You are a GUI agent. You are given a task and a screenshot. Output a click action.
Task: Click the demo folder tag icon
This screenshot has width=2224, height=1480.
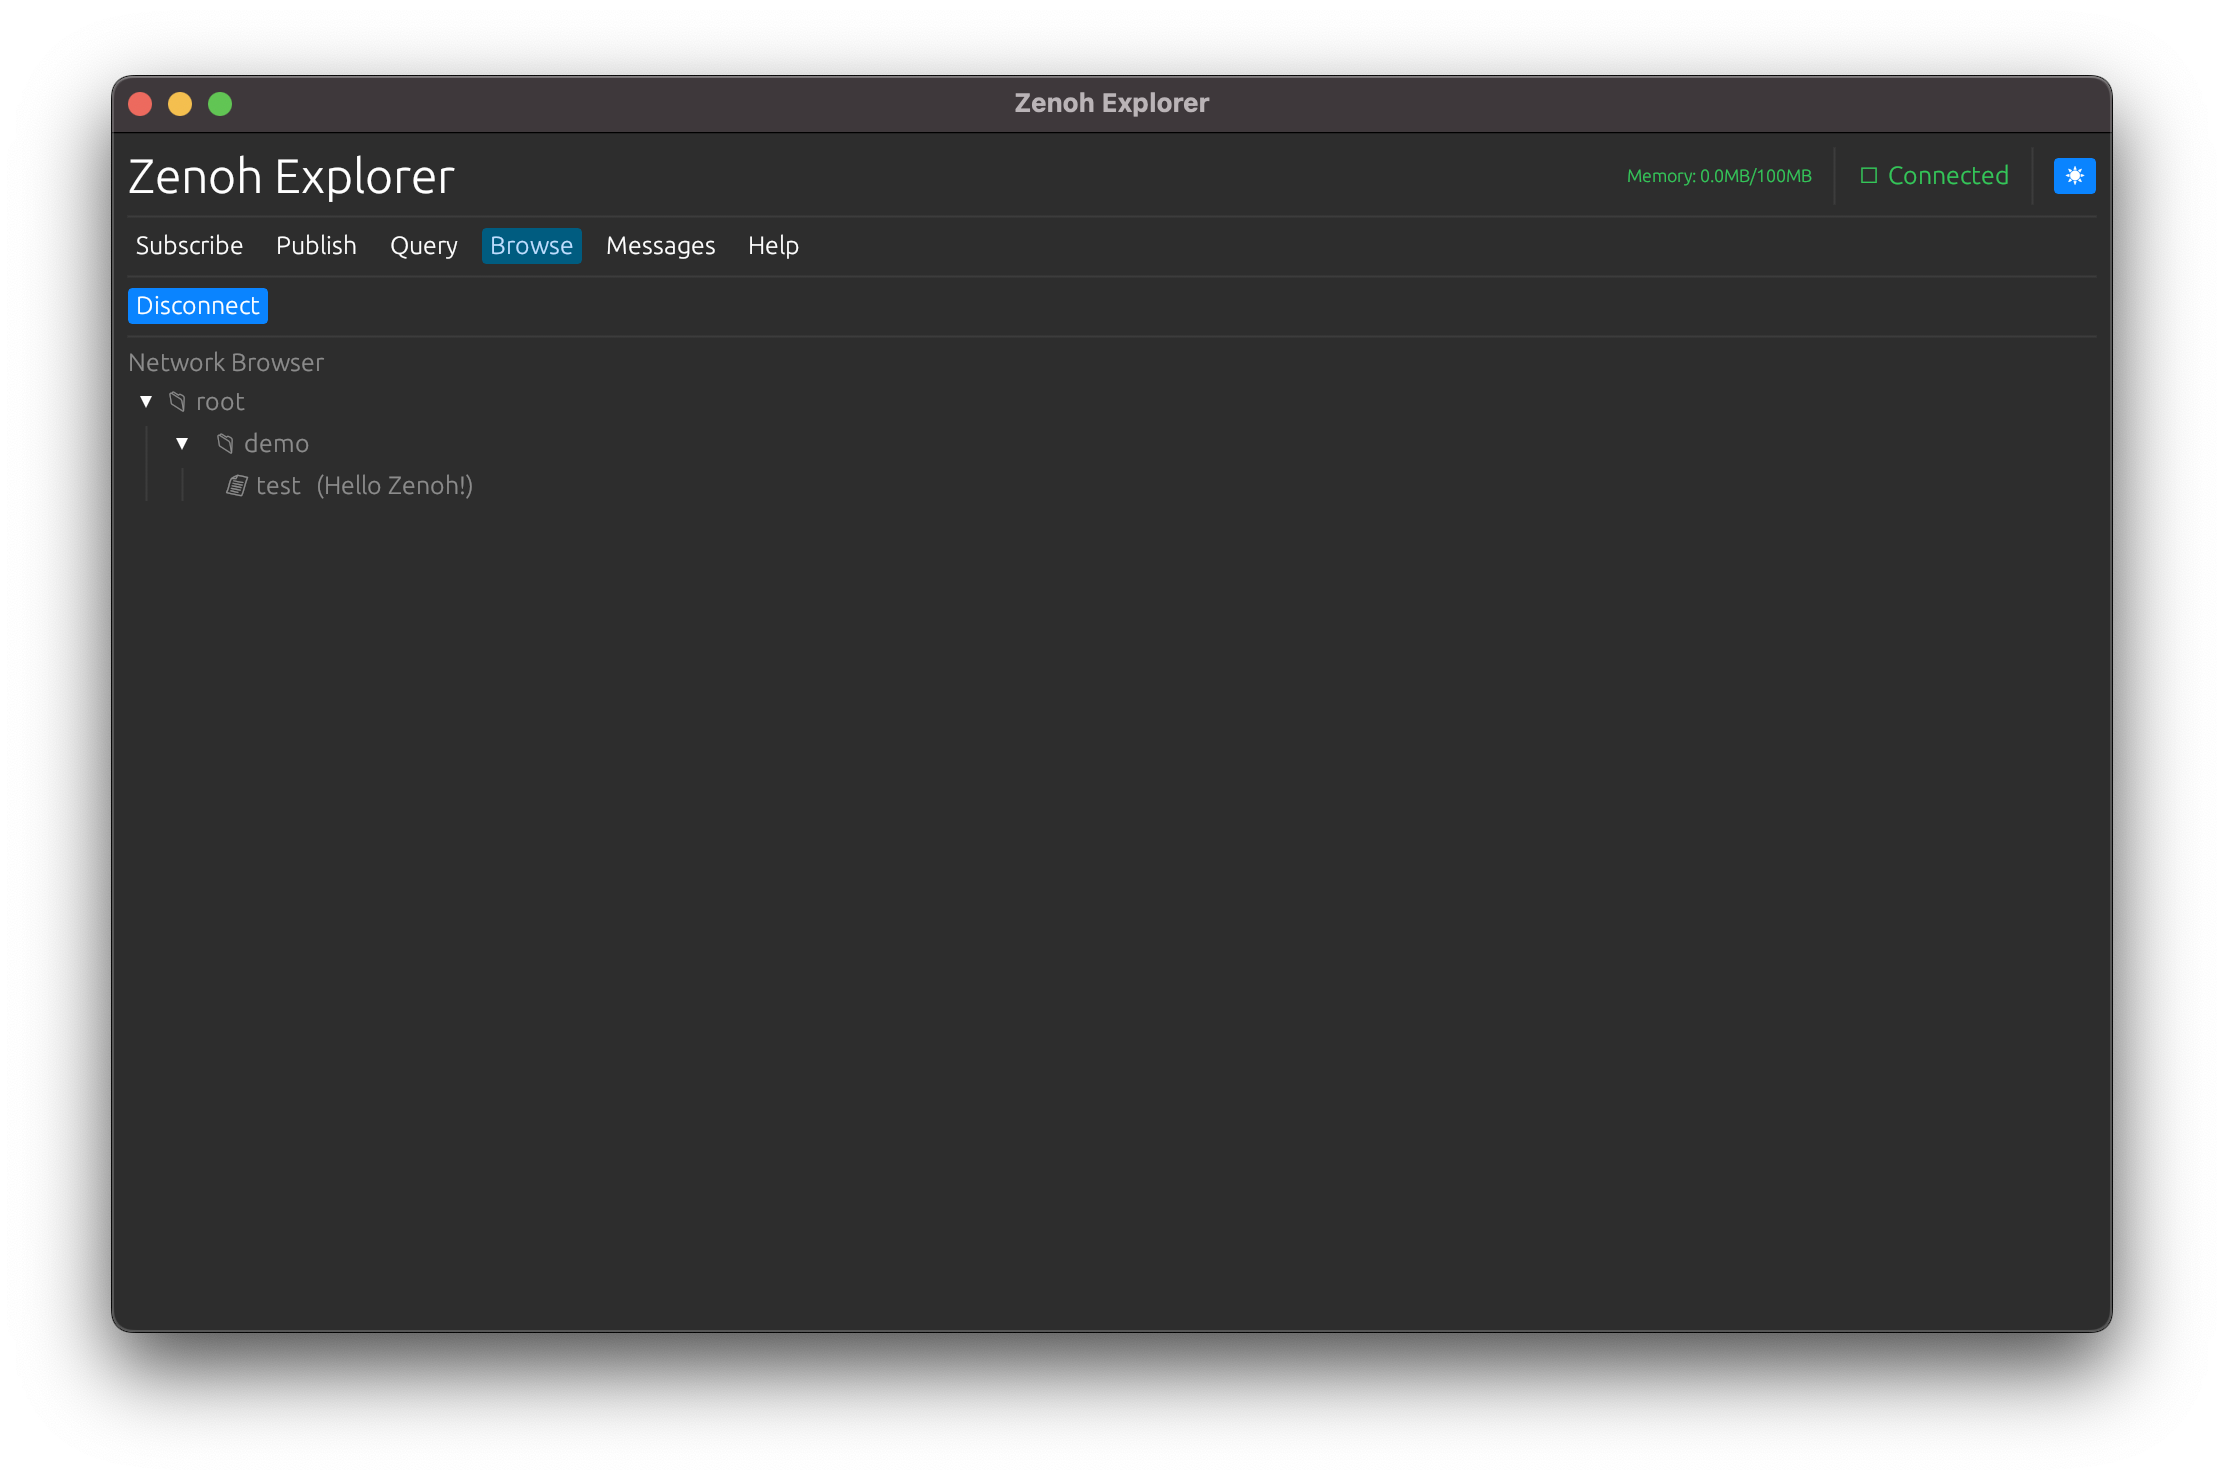[225, 444]
